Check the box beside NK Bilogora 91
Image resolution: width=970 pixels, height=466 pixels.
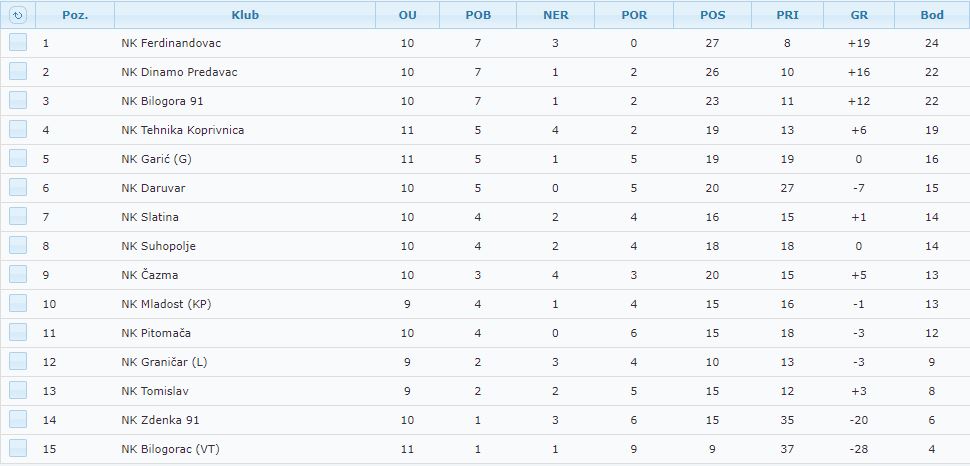coord(18,101)
